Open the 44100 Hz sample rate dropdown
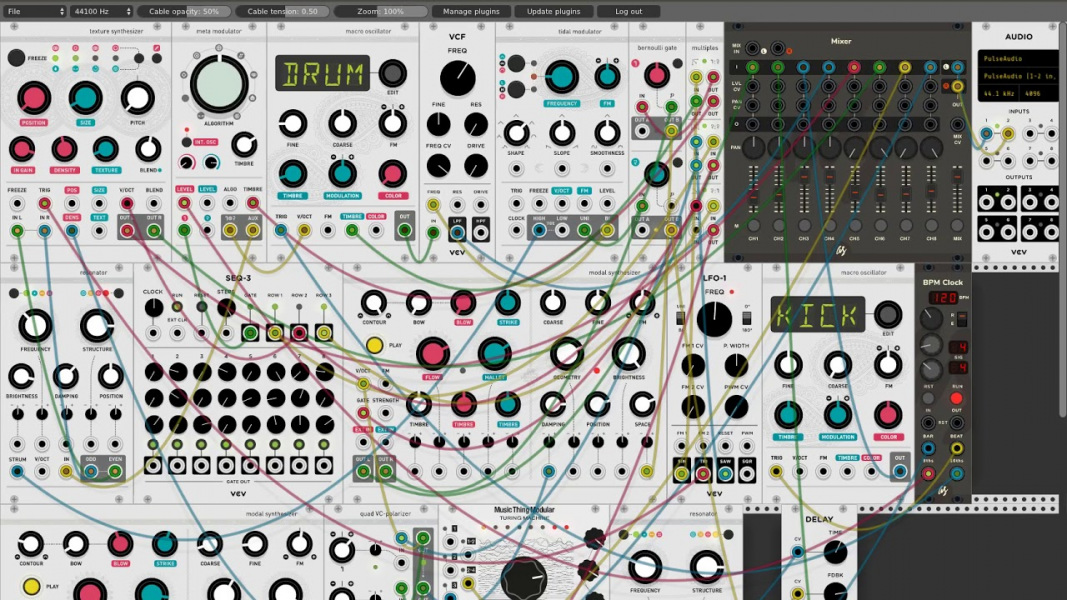 101,11
